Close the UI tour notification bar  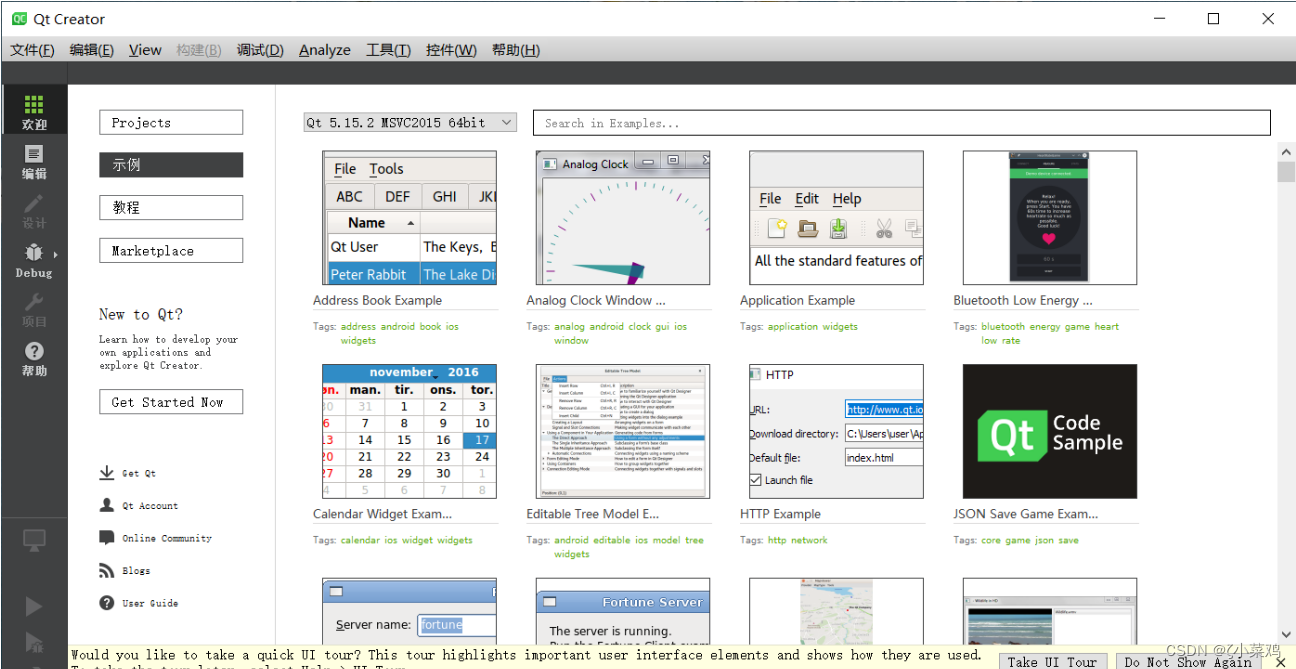click(x=1280, y=662)
